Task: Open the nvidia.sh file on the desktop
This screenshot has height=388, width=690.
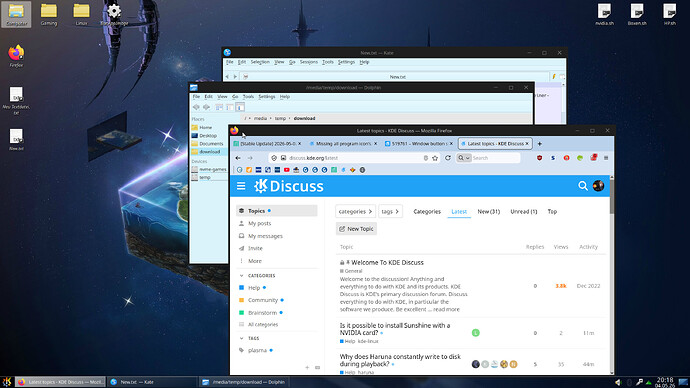Action: pyautogui.click(x=604, y=14)
